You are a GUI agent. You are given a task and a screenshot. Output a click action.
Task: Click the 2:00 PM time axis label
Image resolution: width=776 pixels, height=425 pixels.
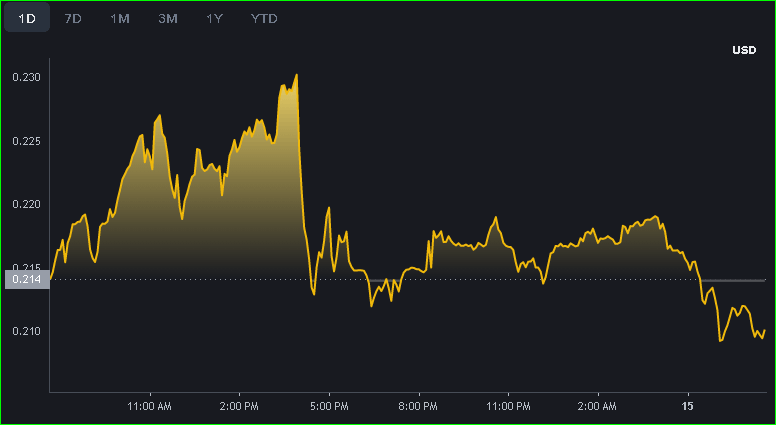coord(240,407)
